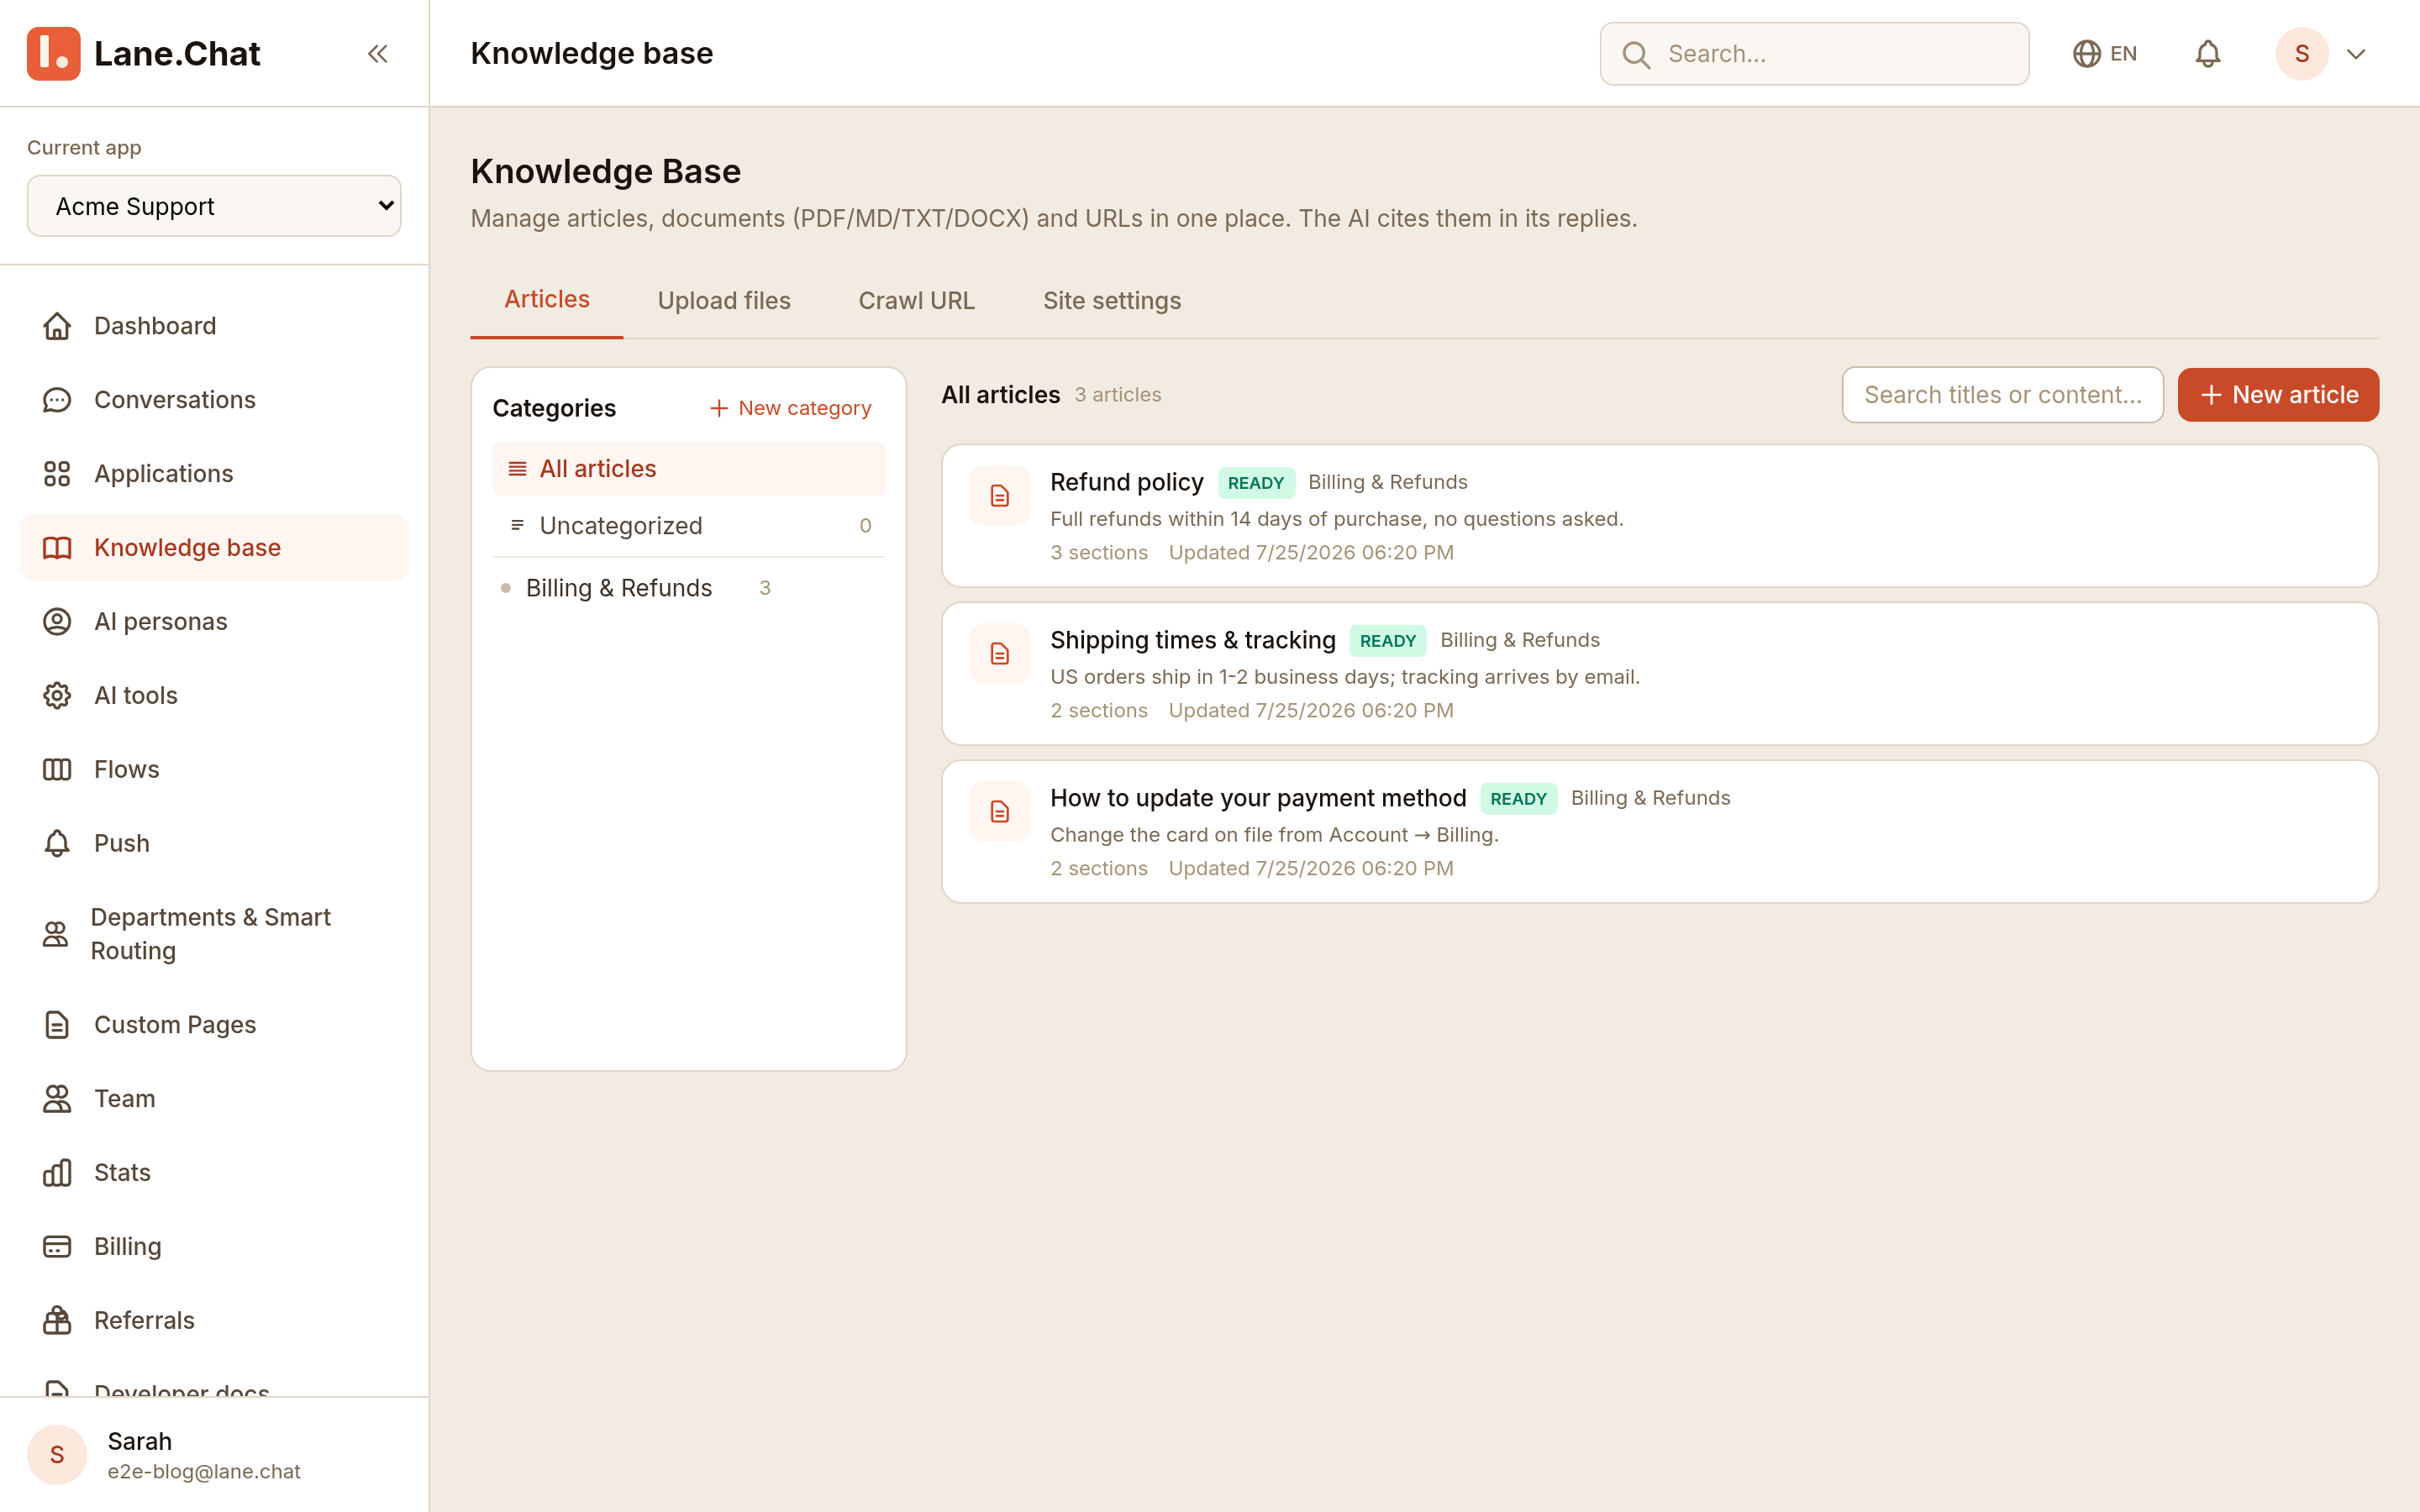
Task: Open the Shipping times & tracking article
Action: click(1660, 674)
